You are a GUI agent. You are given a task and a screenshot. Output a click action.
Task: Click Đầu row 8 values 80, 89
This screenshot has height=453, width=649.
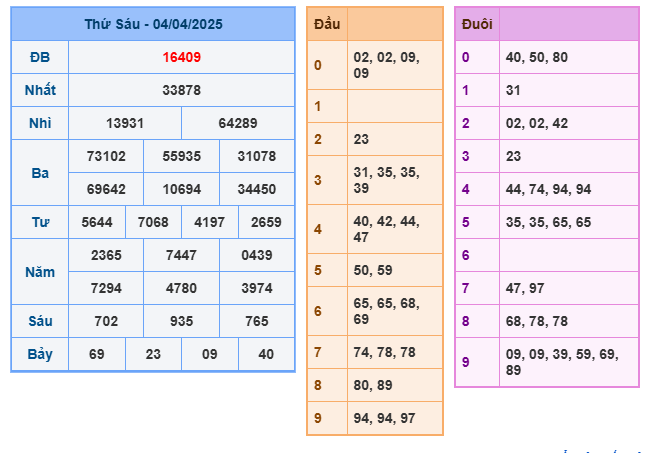pos(373,386)
